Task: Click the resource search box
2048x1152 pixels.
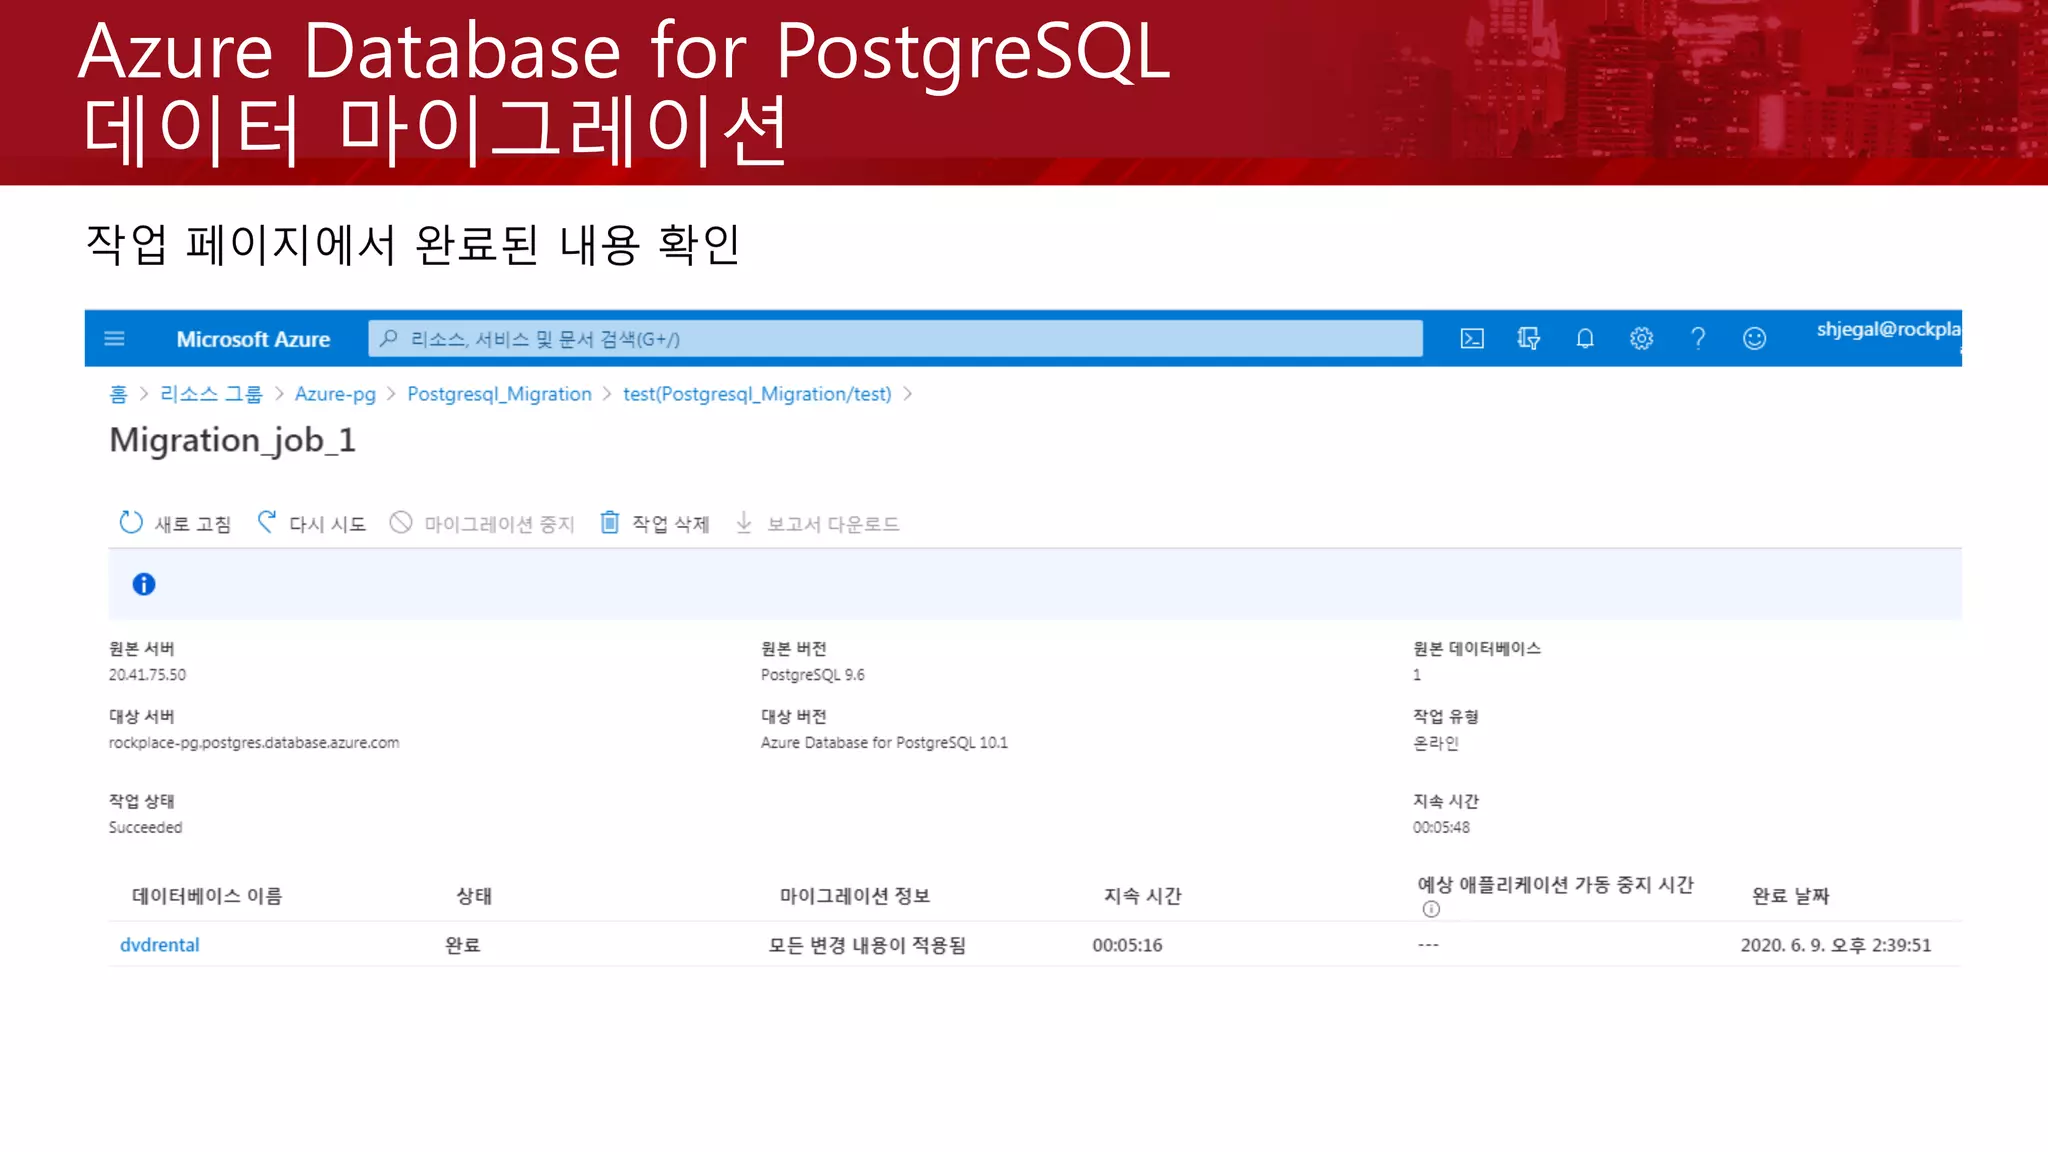Action: point(895,339)
